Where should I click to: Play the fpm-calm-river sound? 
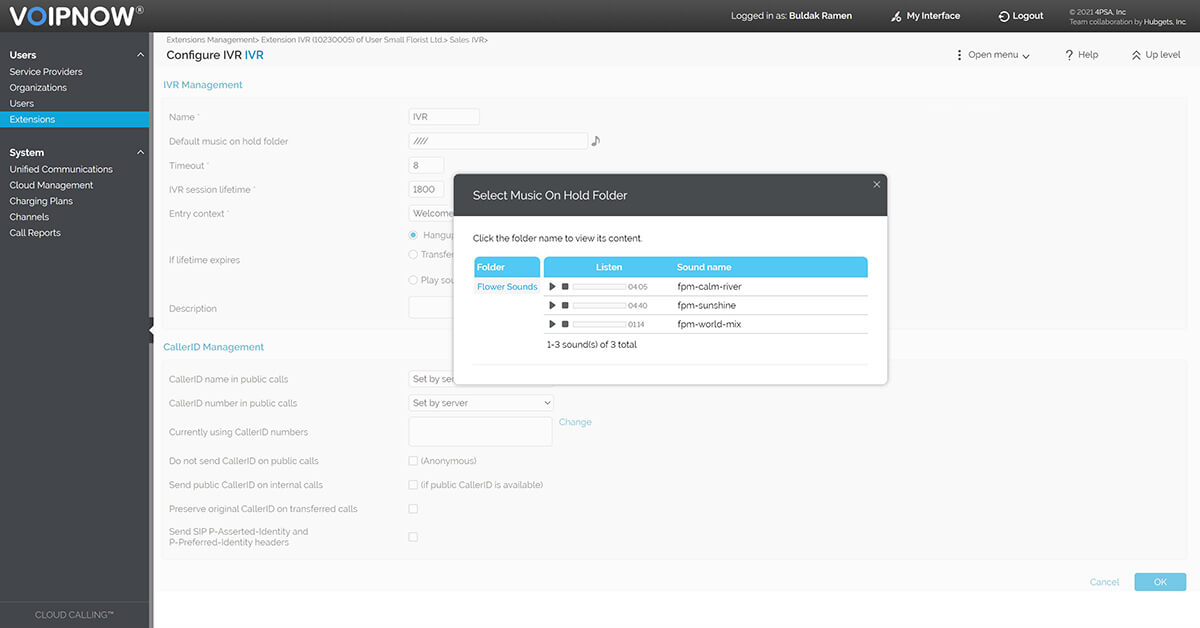(552, 287)
